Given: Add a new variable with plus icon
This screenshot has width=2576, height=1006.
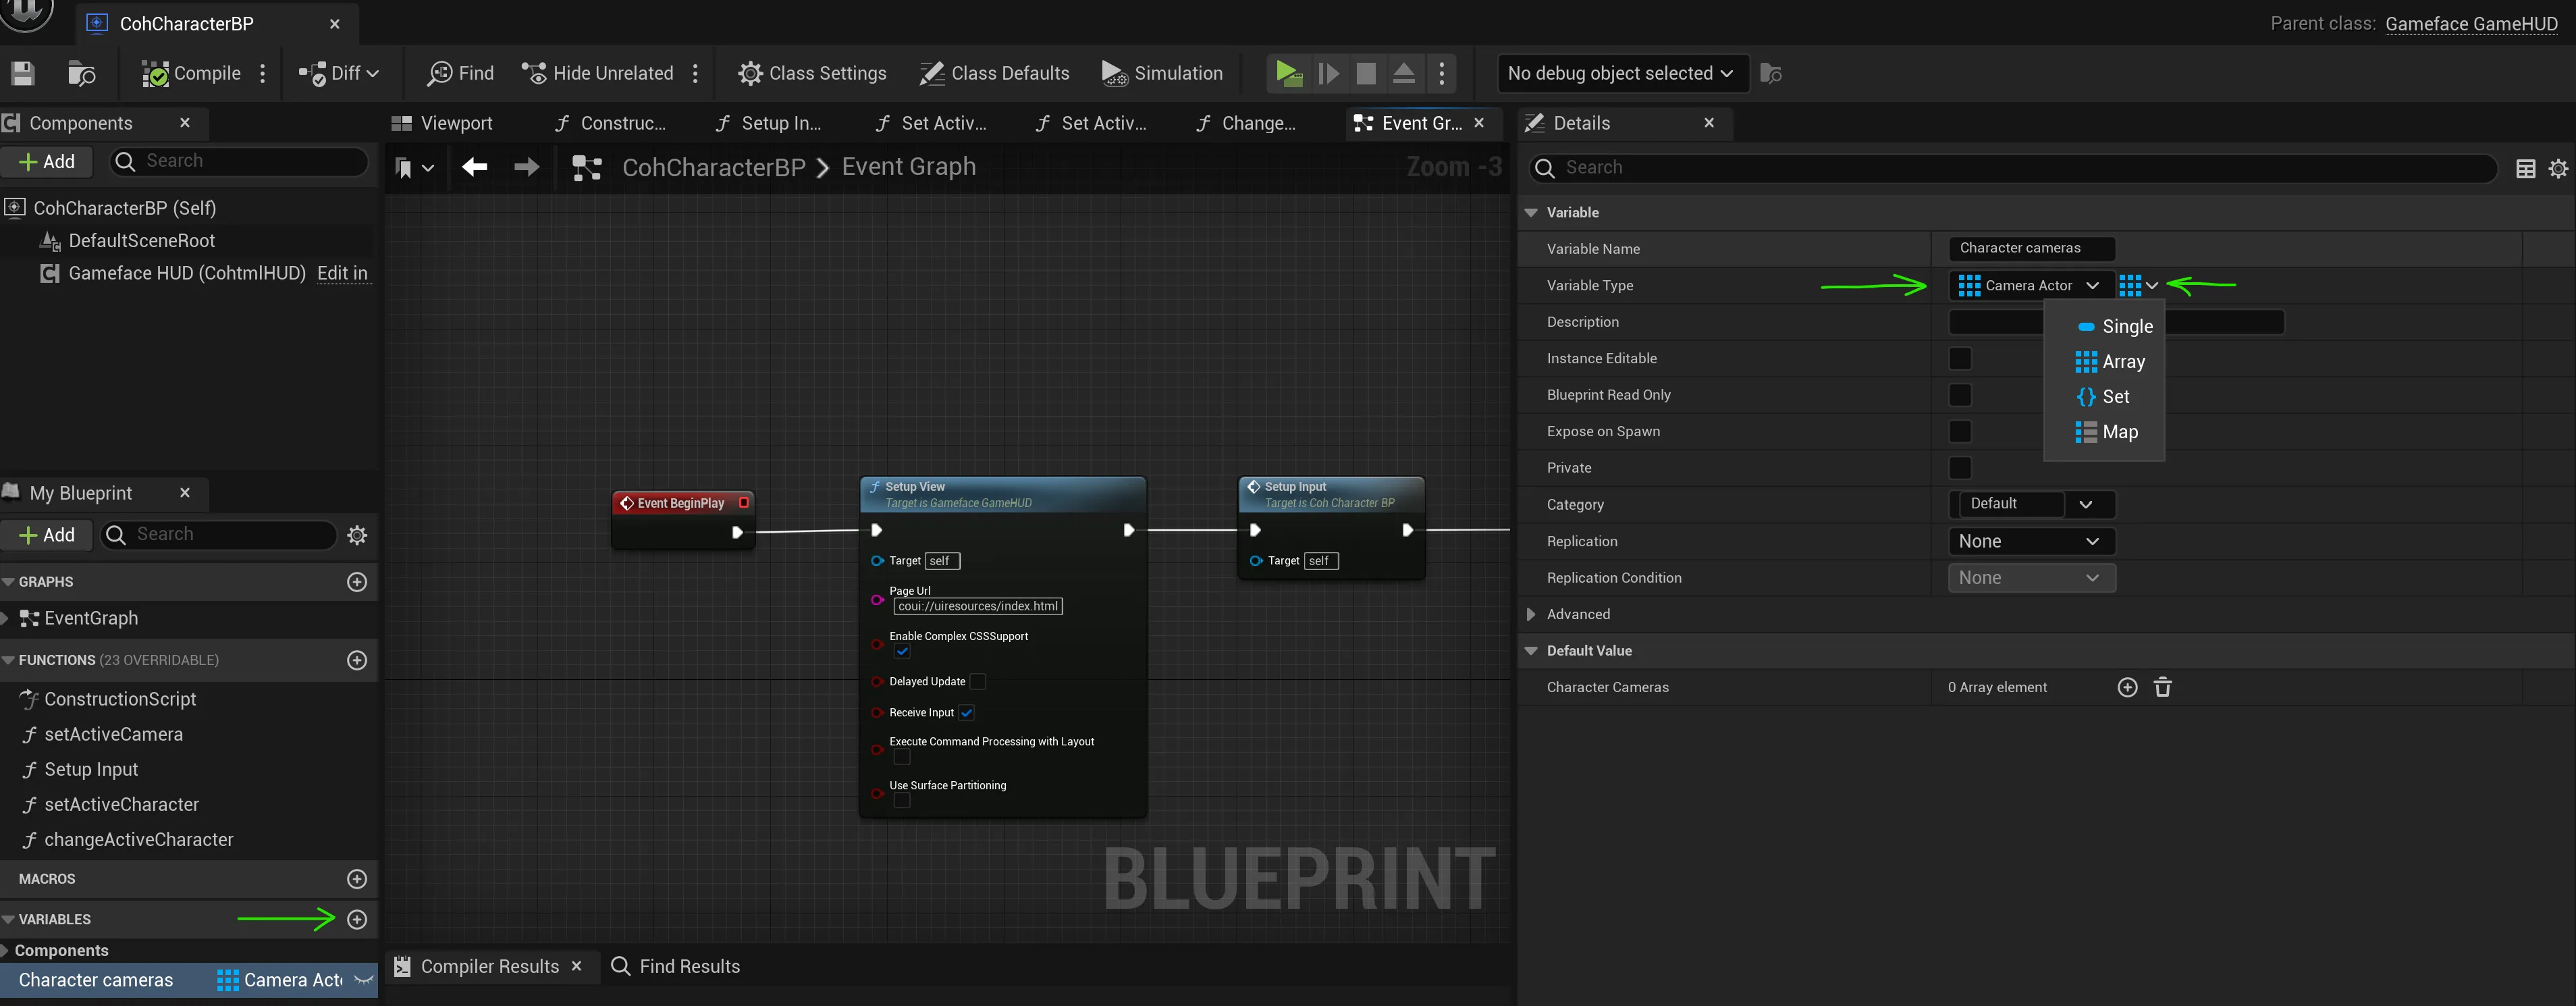Looking at the screenshot, I should coord(357,919).
